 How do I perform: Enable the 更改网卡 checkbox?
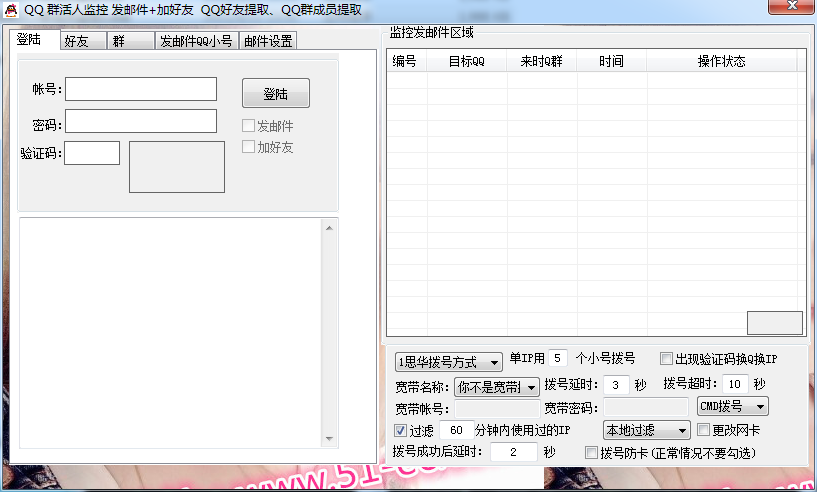coord(703,430)
